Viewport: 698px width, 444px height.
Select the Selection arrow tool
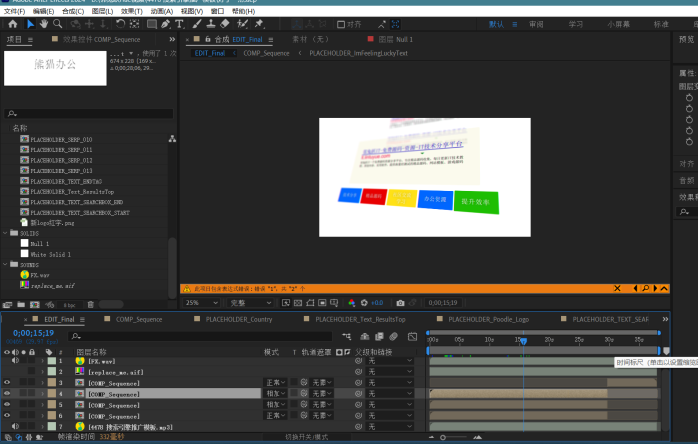click(30, 24)
